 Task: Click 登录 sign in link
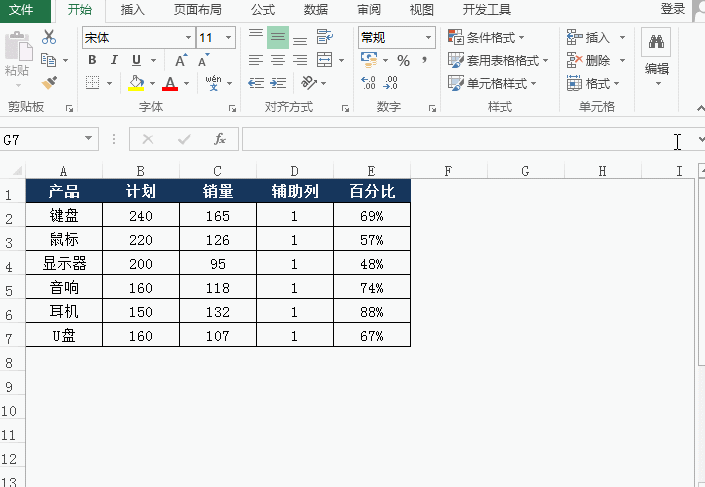(x=673, y=9)
